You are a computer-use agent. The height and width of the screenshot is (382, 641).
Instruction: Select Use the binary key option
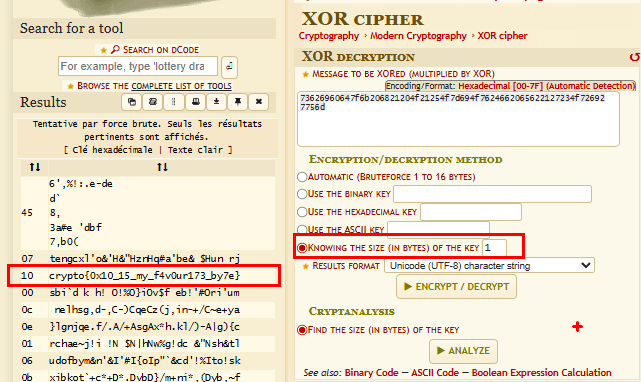[x=302, y=194]
